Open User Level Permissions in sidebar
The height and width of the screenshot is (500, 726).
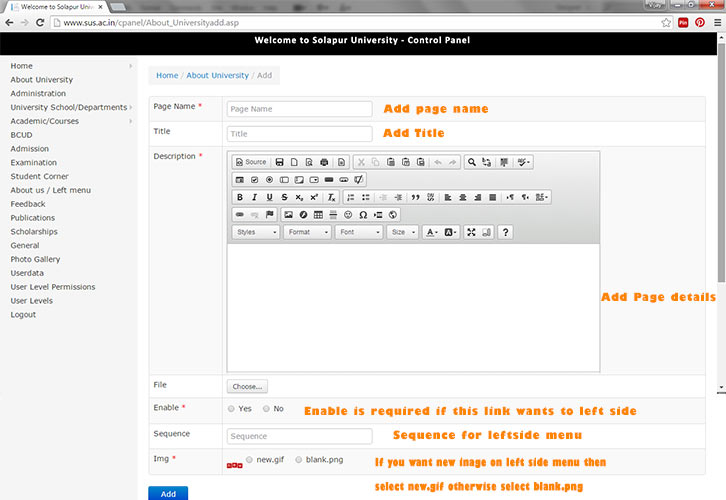(x=53, y=287)
